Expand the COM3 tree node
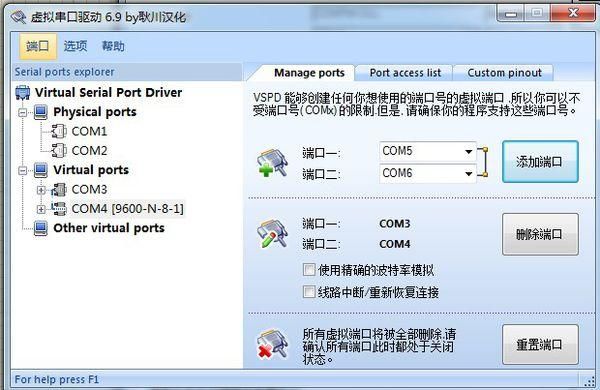Viewport: 600px width, 390px height. (x=41, y=190)
